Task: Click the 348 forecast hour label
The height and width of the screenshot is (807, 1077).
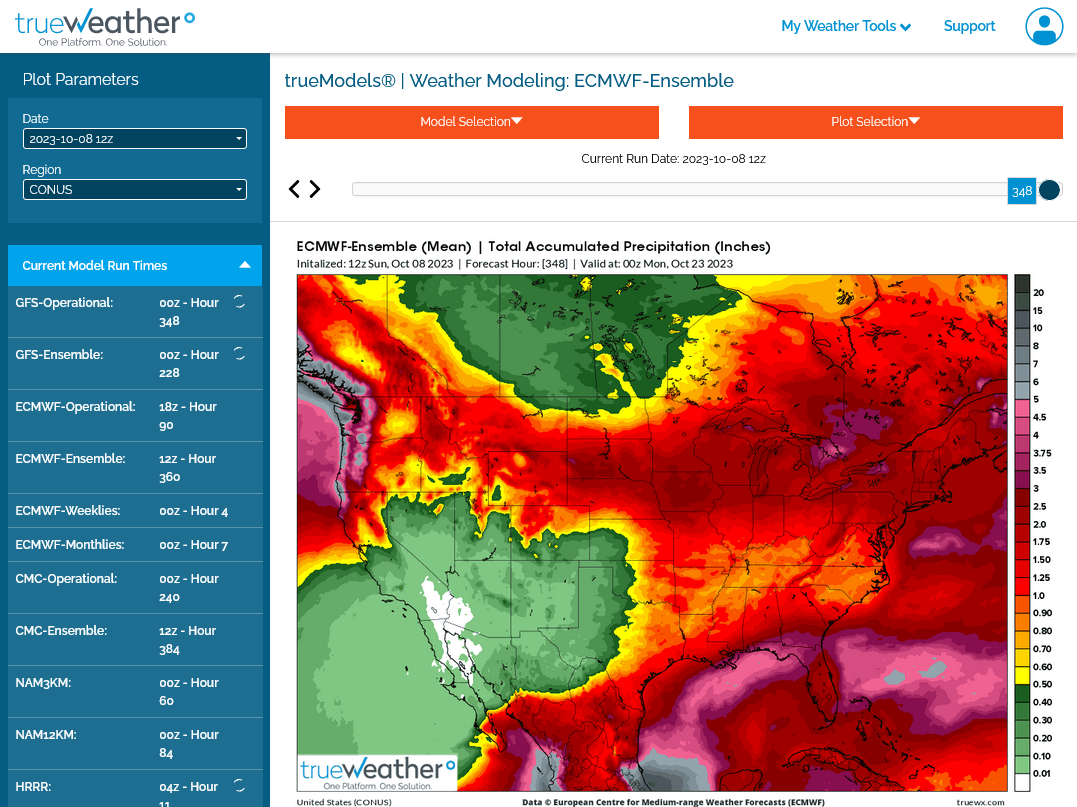Action: [x=1021, y=191]
